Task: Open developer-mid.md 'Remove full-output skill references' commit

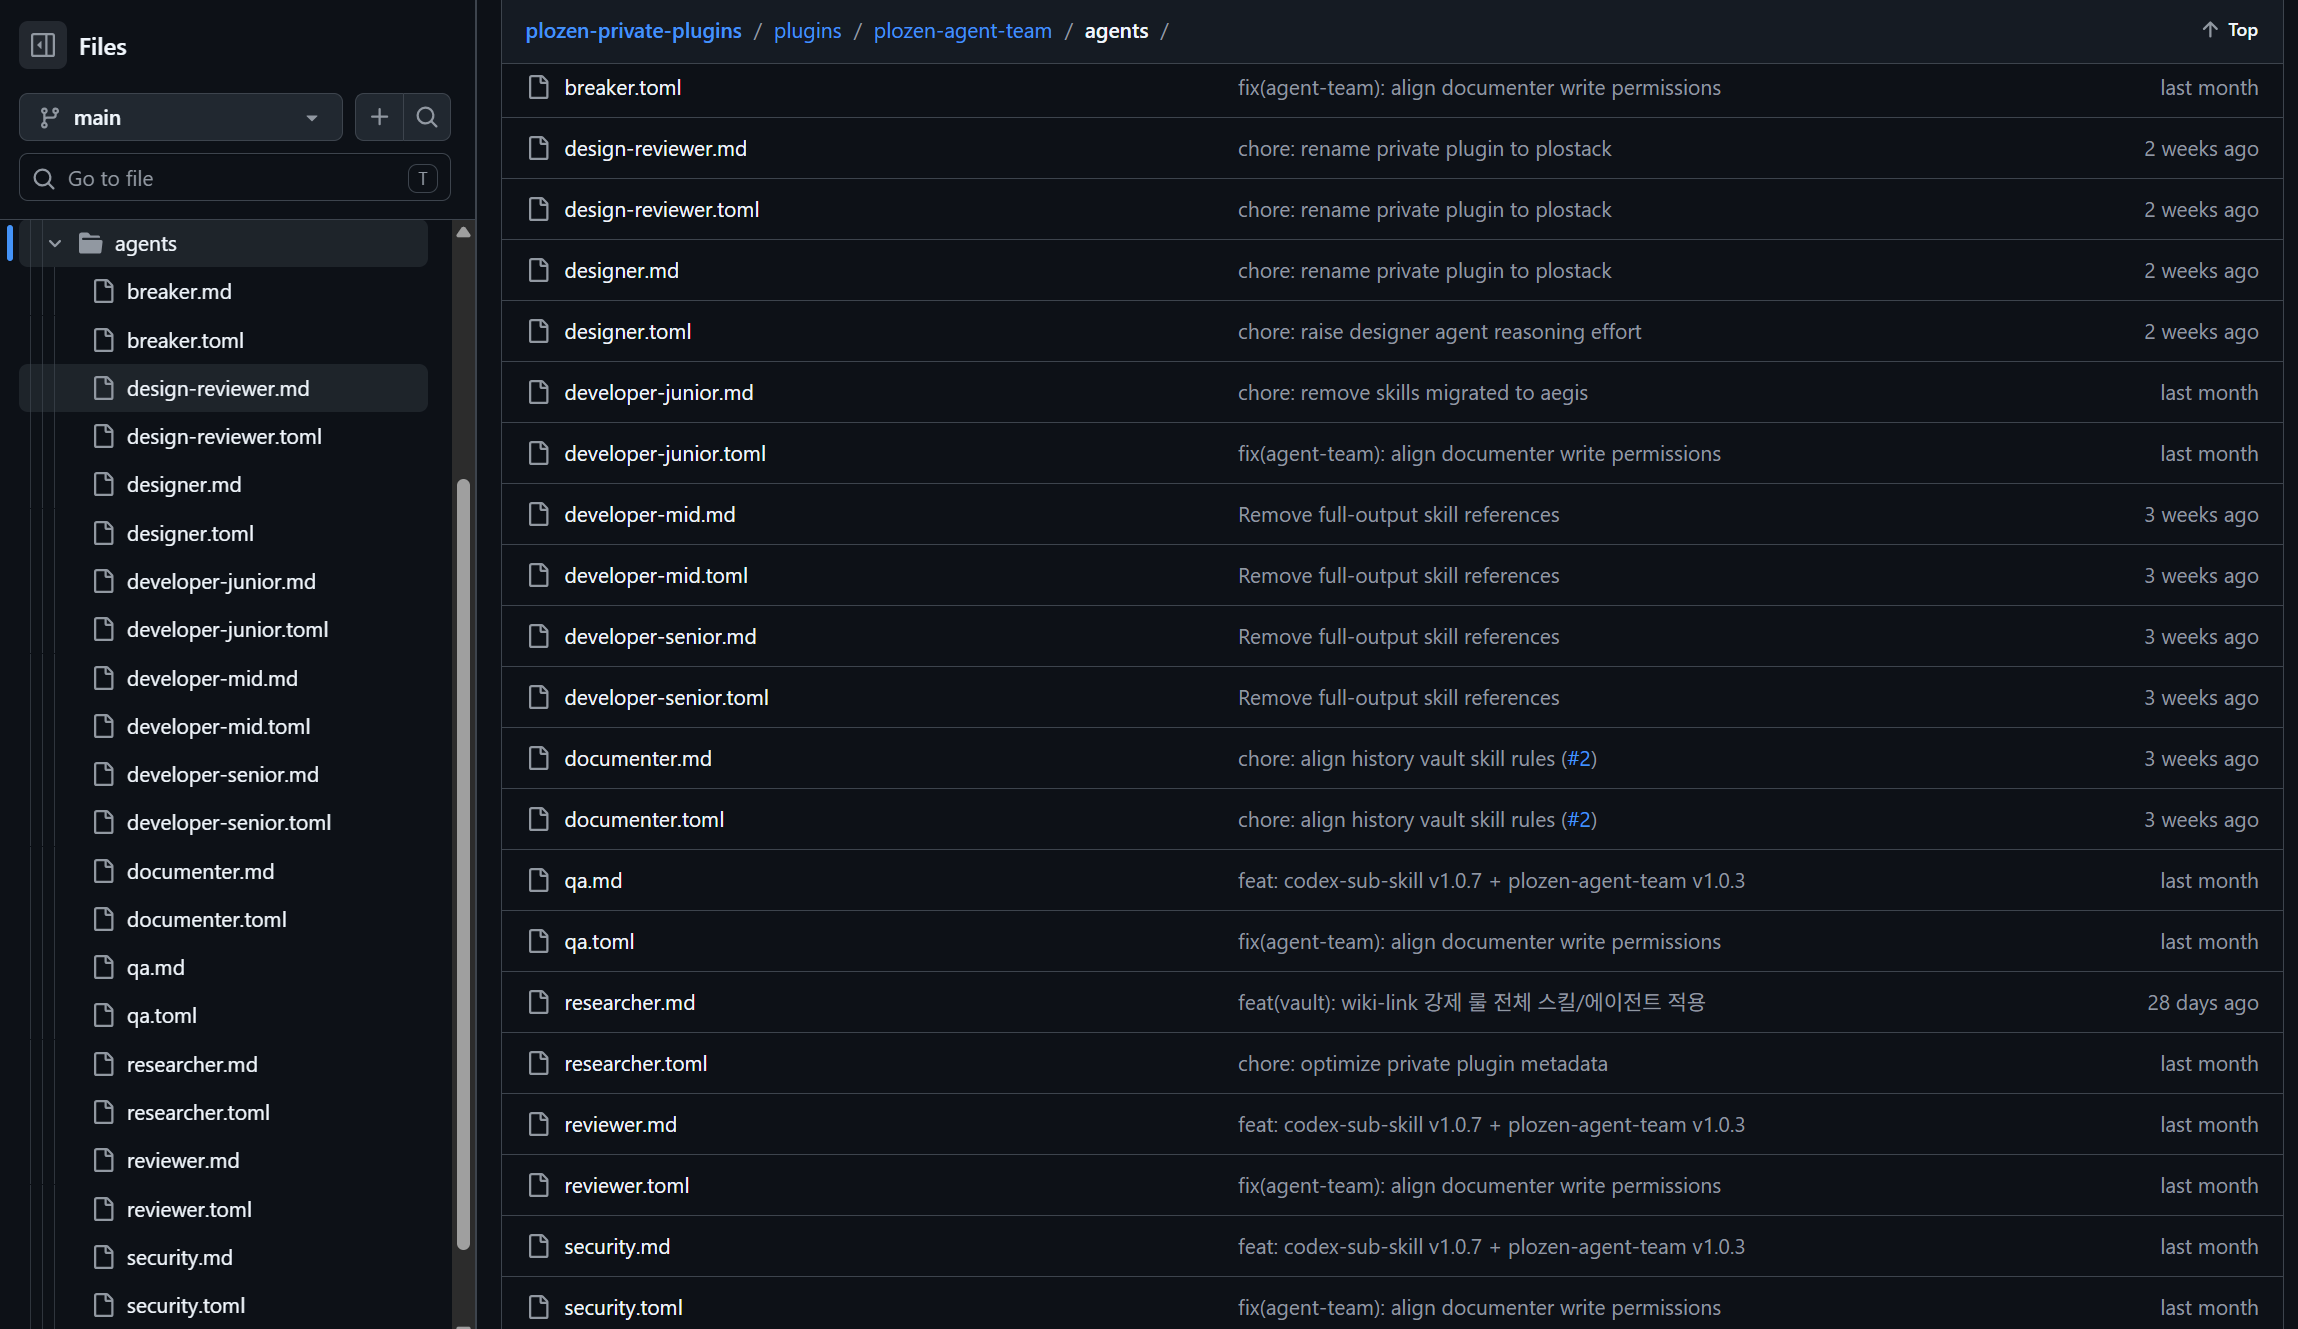Action: tap(1398, 514)
